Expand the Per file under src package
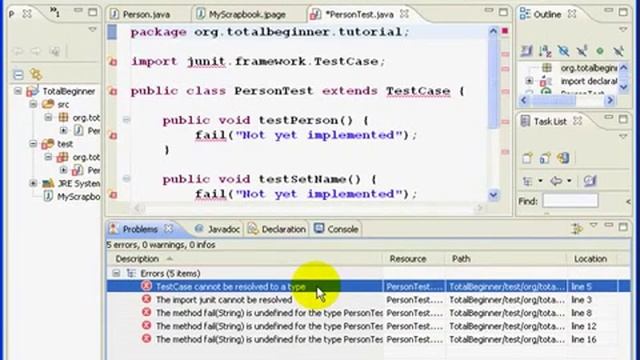640x360 pixels. click(63, 131)
